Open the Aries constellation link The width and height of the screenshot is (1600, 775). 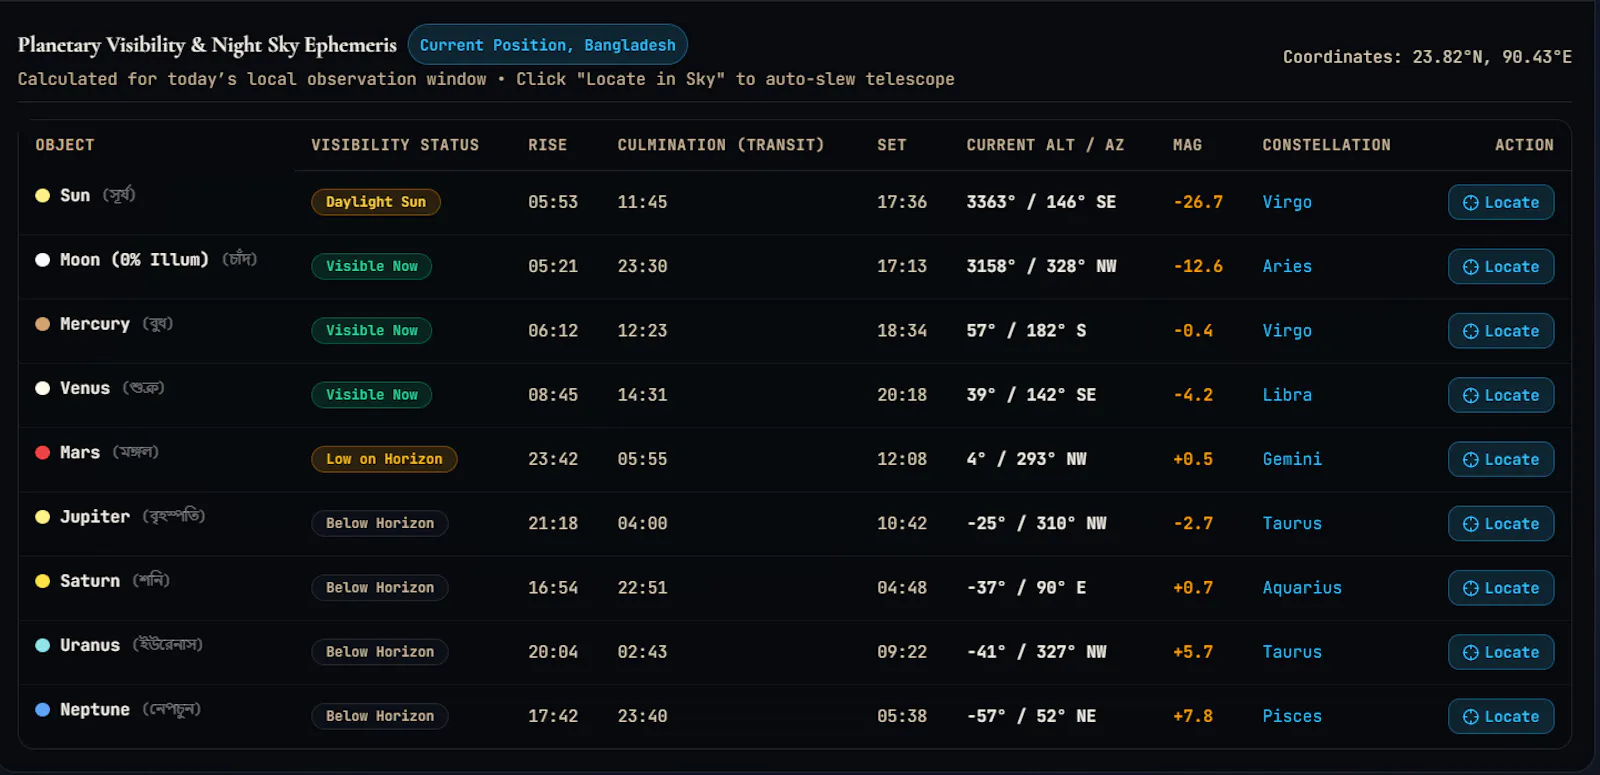pyautogui.click(x=1287, y=266)
